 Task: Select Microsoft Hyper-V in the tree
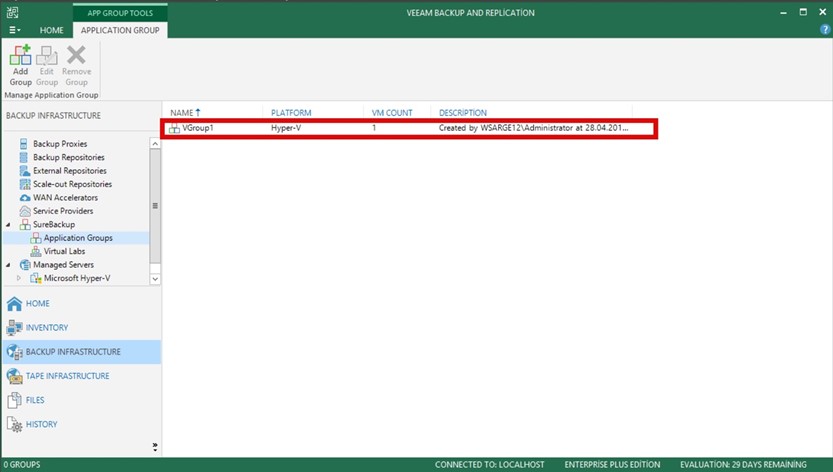pos(77,278)
